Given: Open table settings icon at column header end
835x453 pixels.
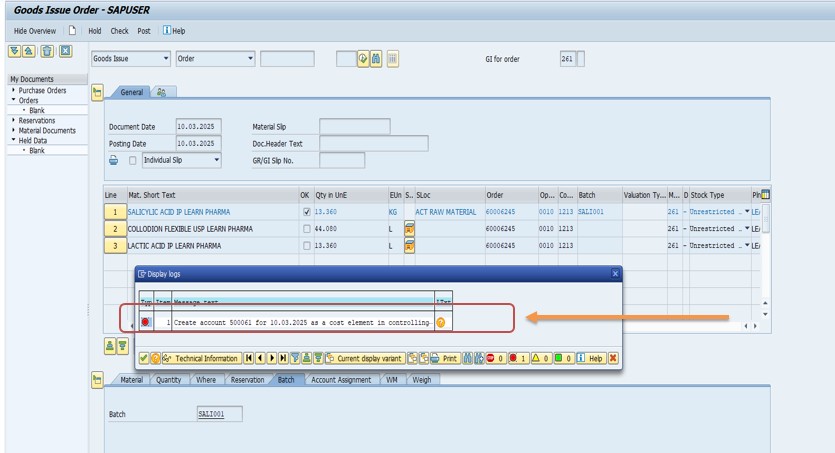Looking at the screenshot, I should [x=765, y=195].
